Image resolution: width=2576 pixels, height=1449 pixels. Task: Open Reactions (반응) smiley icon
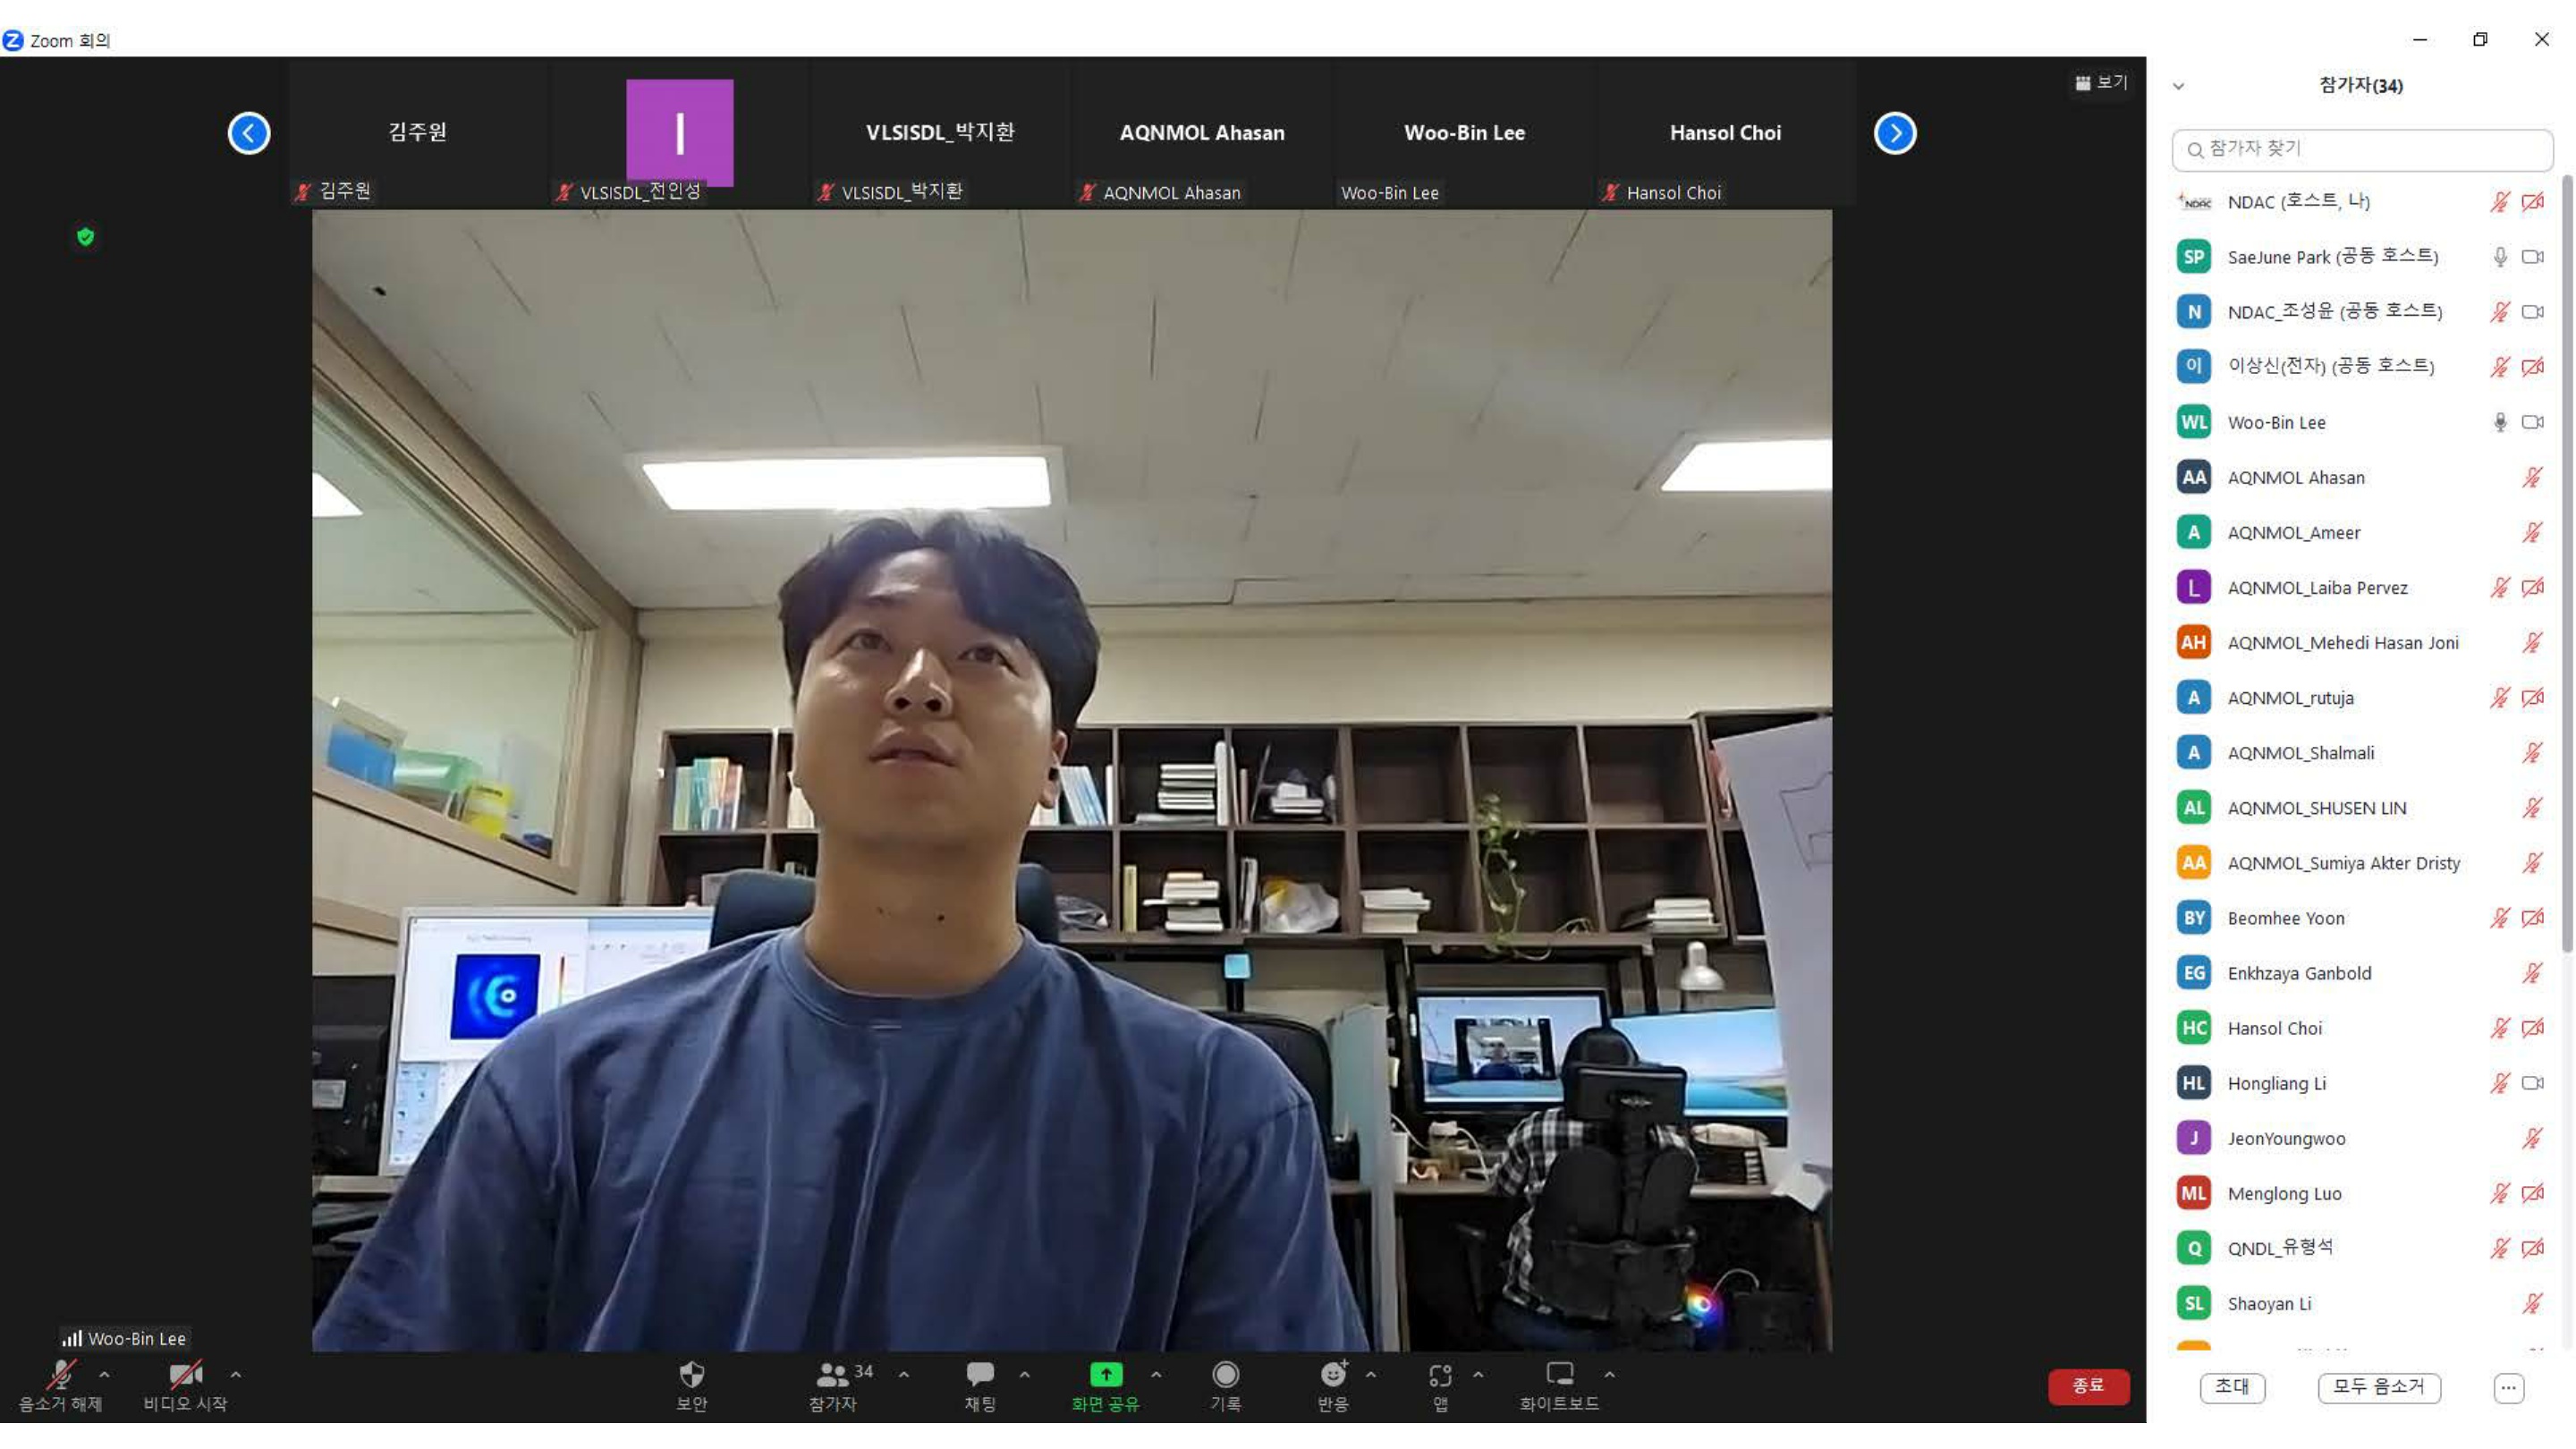(x=1332, y=1375)
